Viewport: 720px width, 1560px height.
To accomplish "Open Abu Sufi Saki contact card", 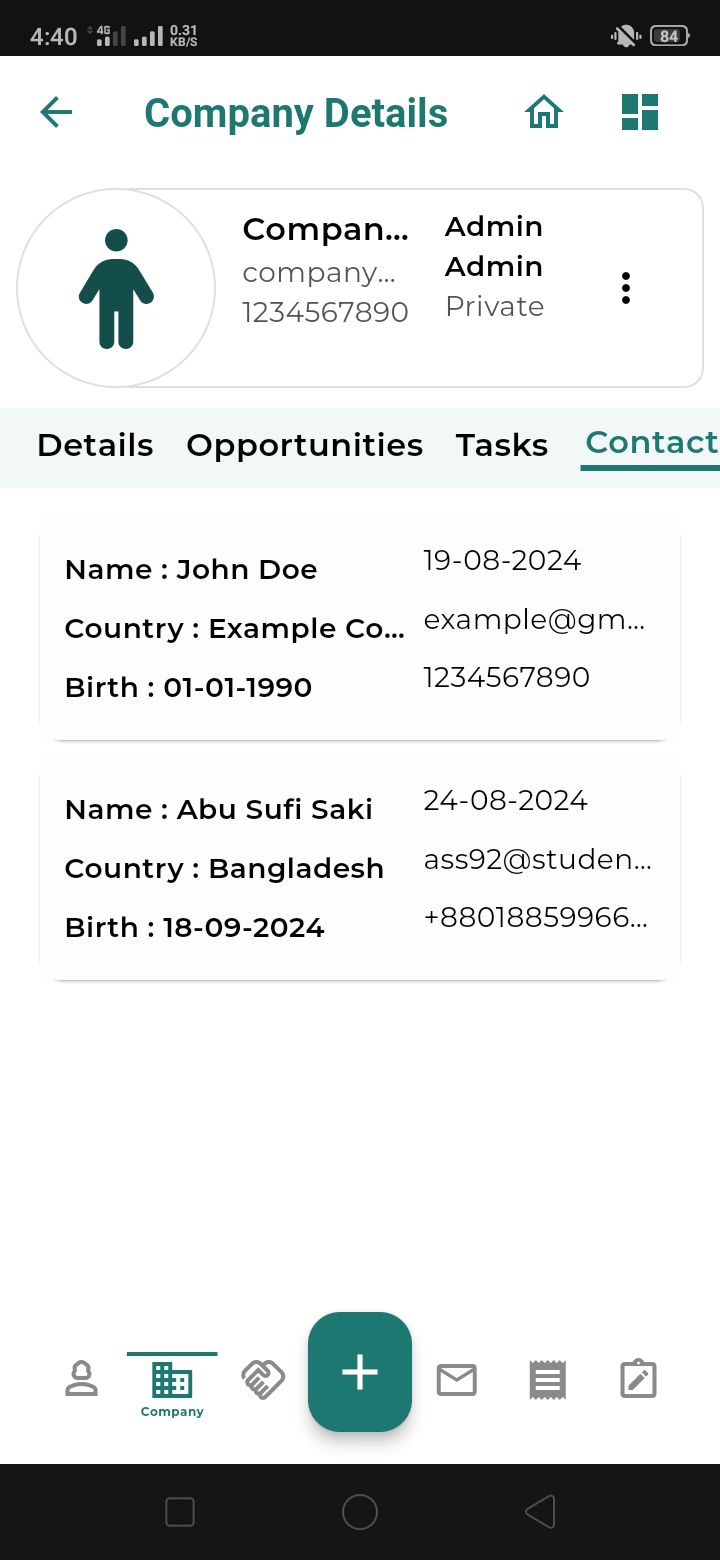I will [360, 868].
